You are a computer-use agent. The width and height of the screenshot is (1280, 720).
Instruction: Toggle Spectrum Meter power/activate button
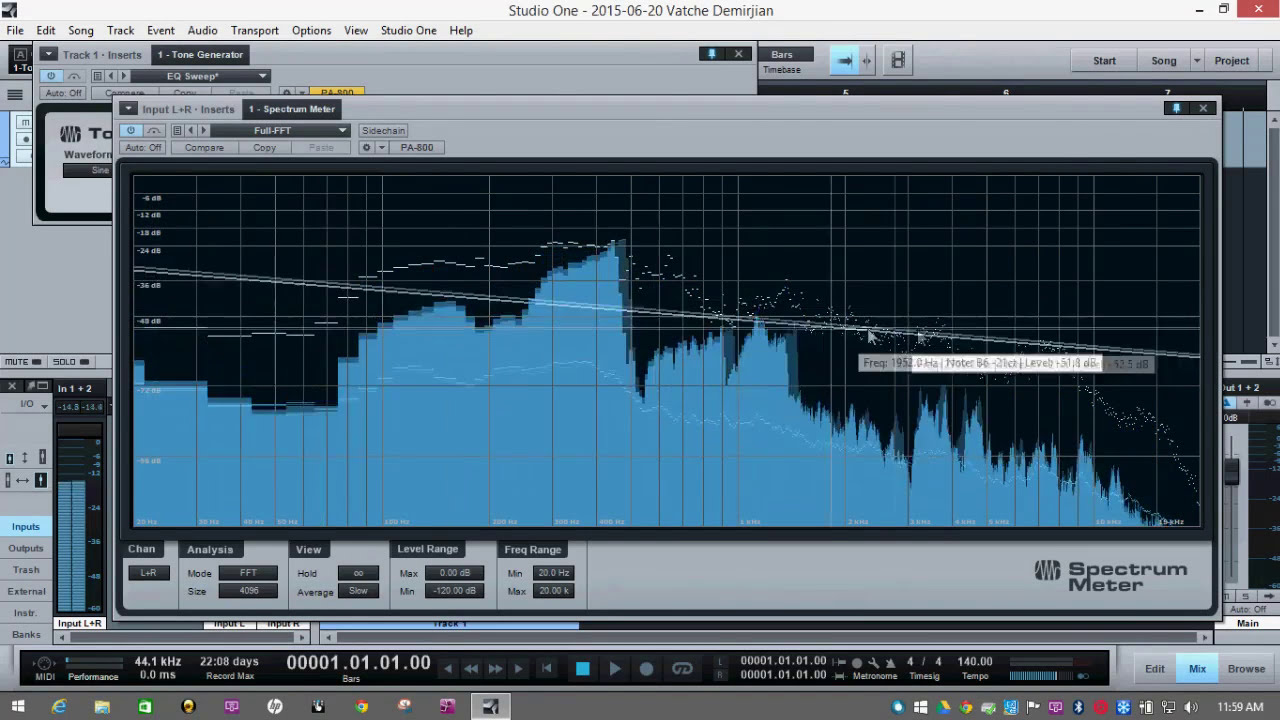[131, 130]
